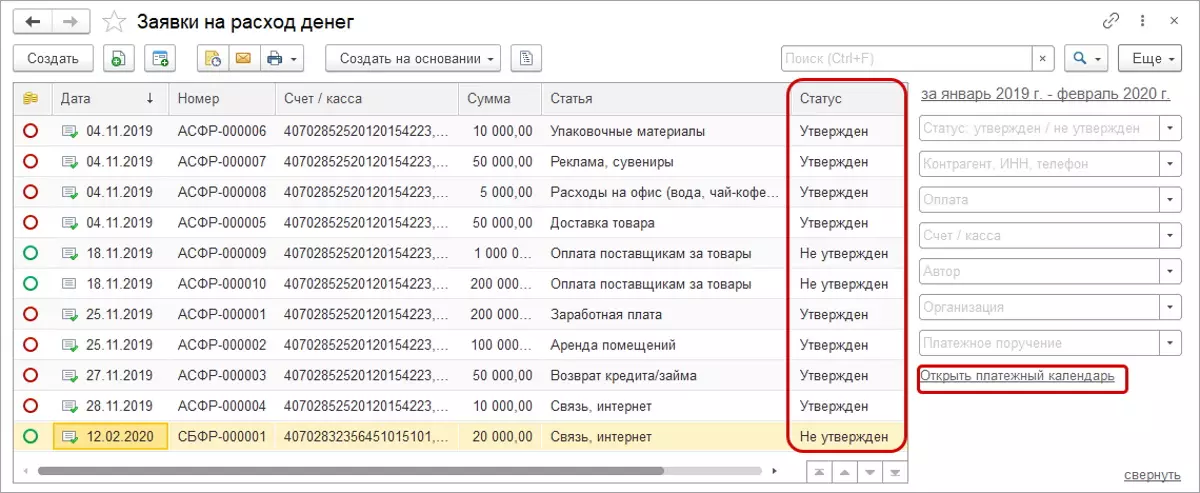Click the Создать button

click(53, 59)
